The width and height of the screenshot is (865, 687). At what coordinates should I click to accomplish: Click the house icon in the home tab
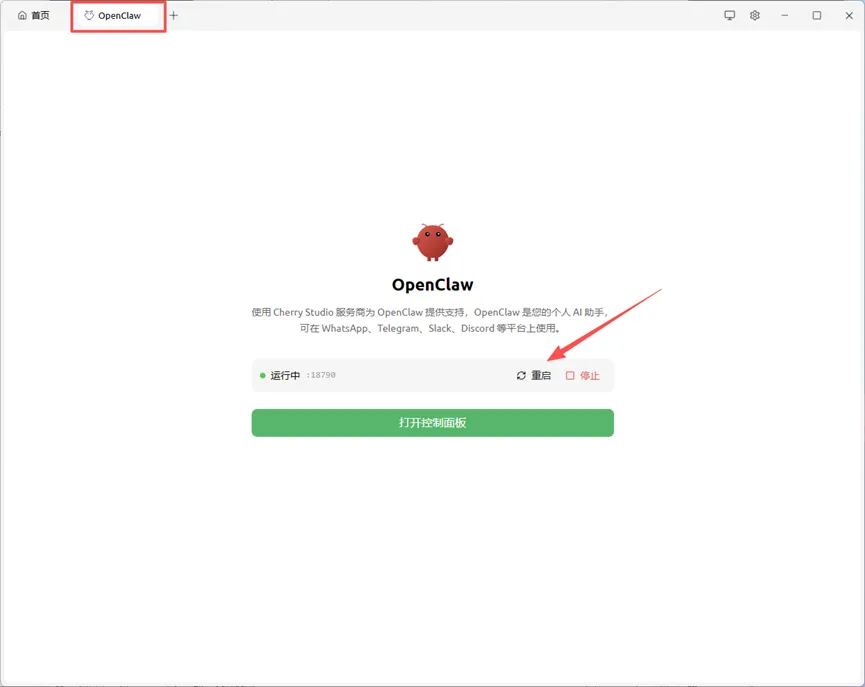[22, 15]
